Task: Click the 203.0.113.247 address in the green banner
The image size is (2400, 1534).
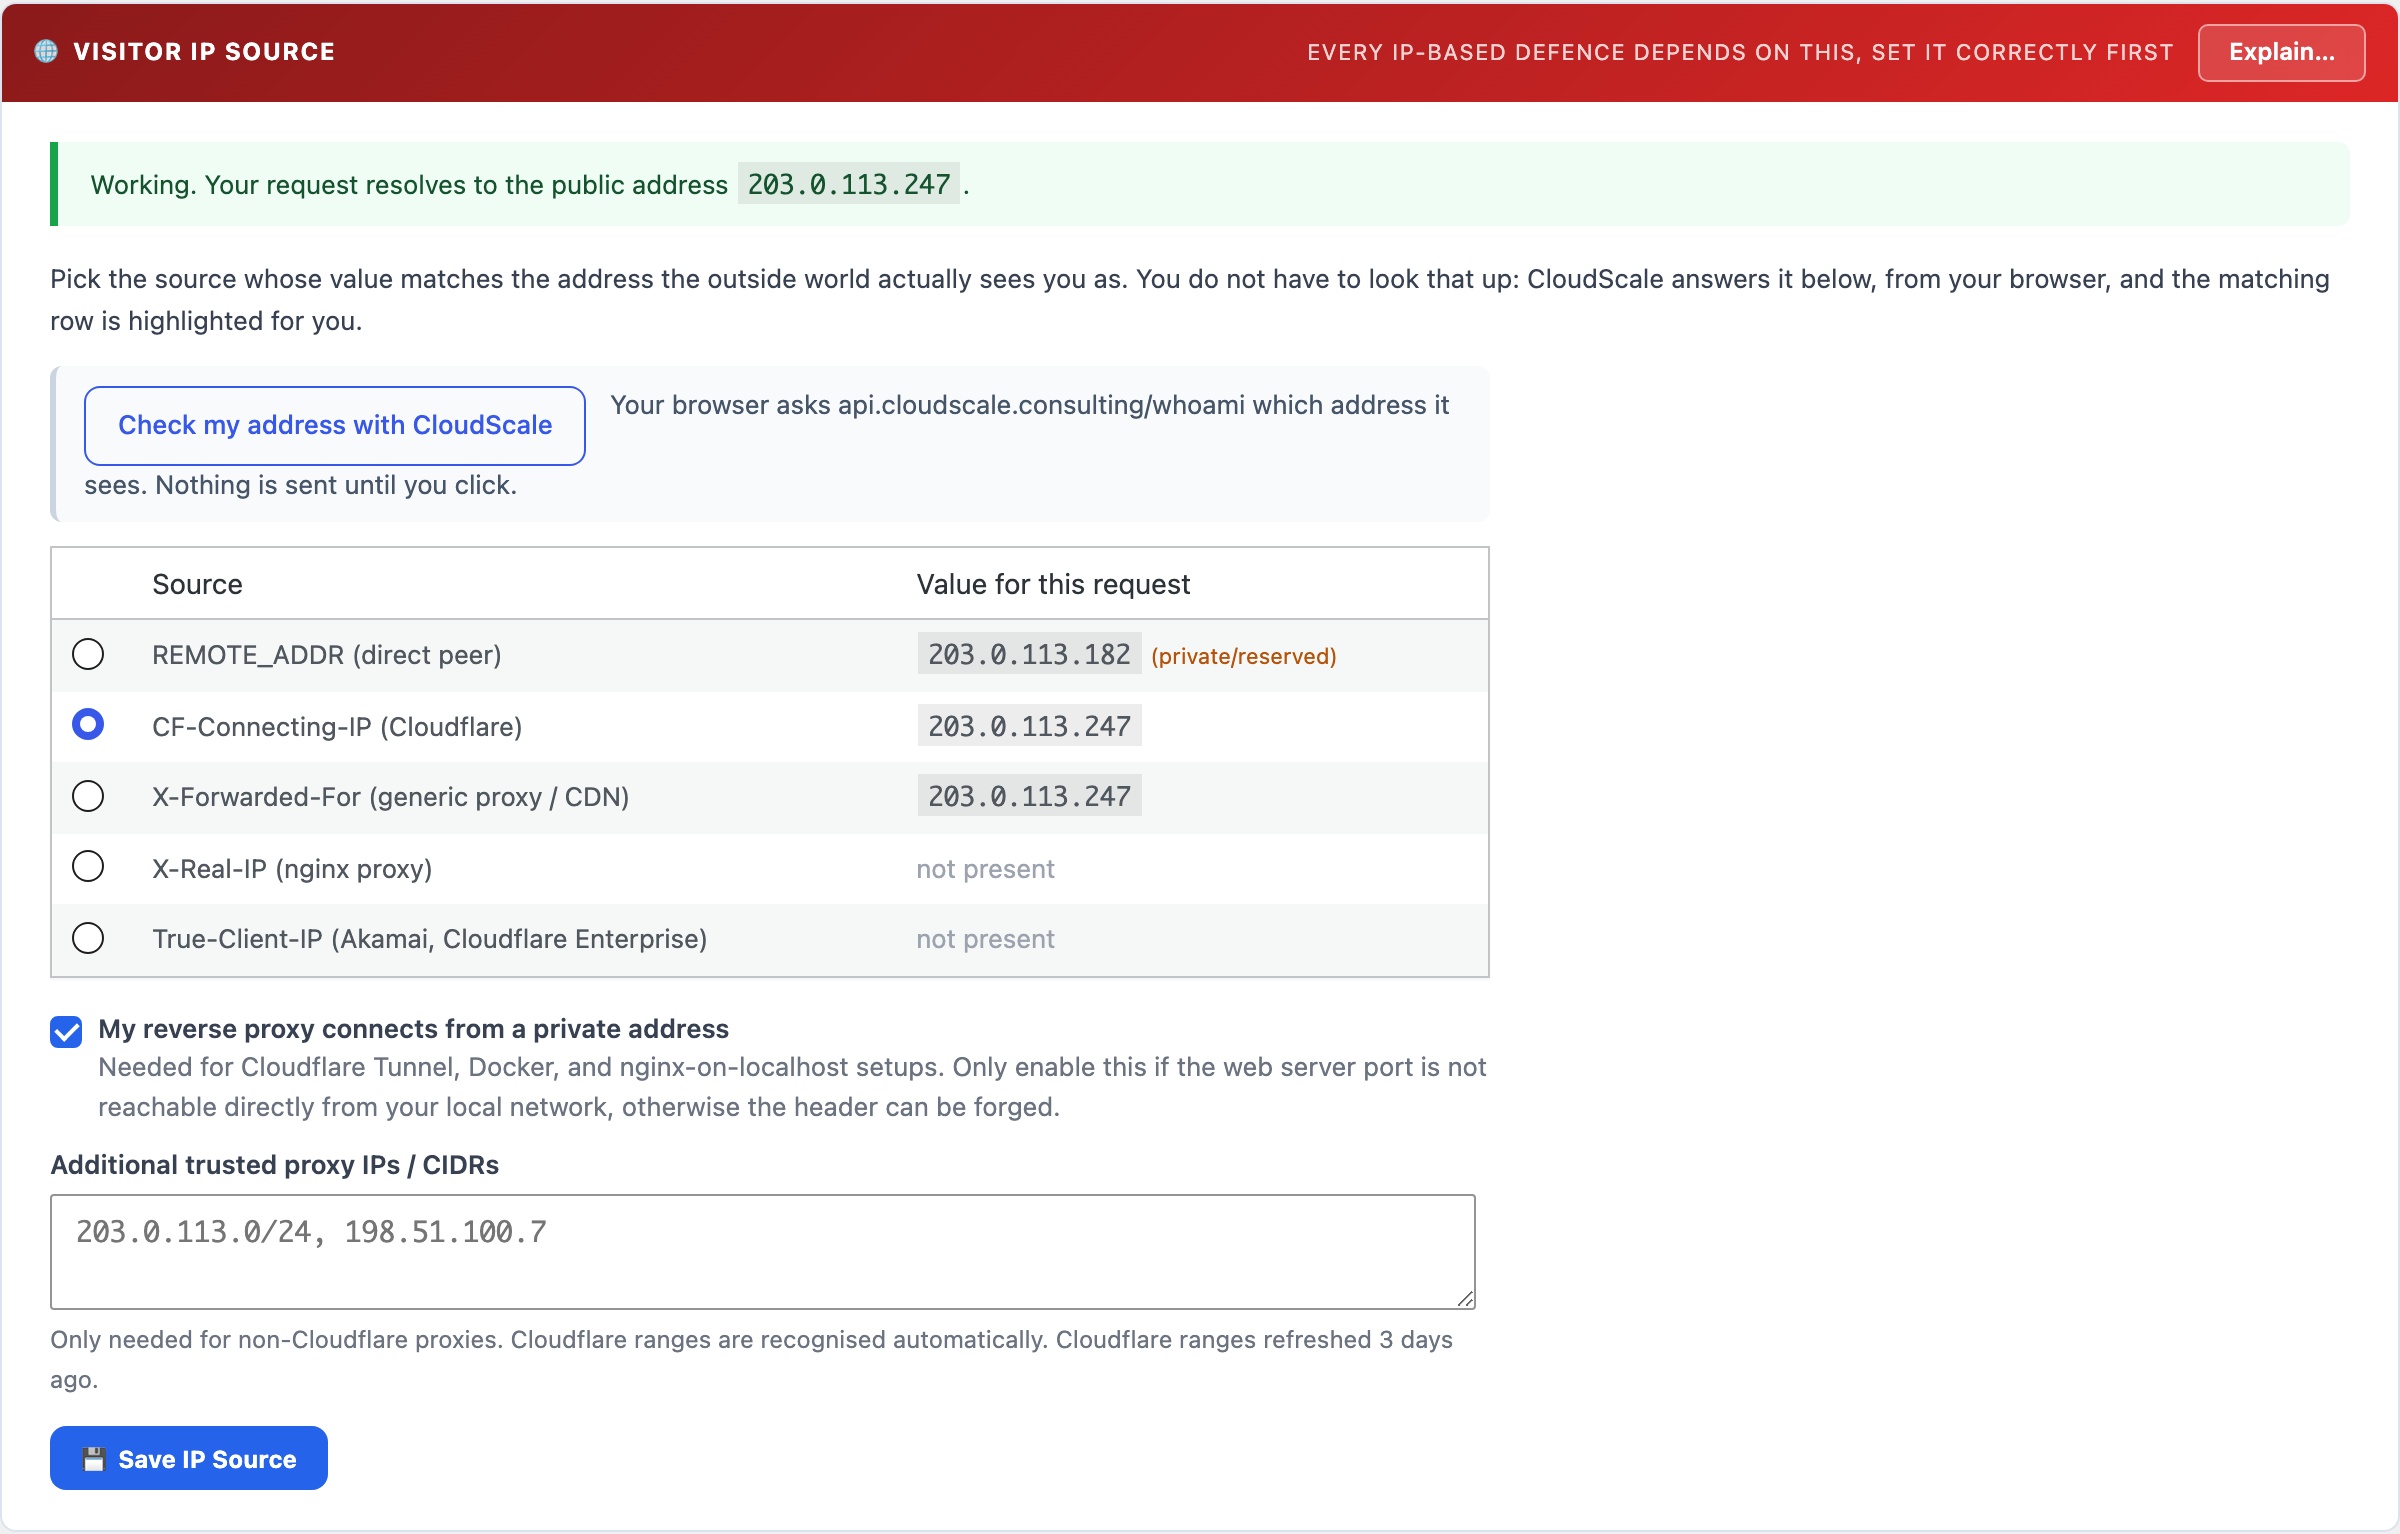Action: pyautogui.click(x=849, y=184)
